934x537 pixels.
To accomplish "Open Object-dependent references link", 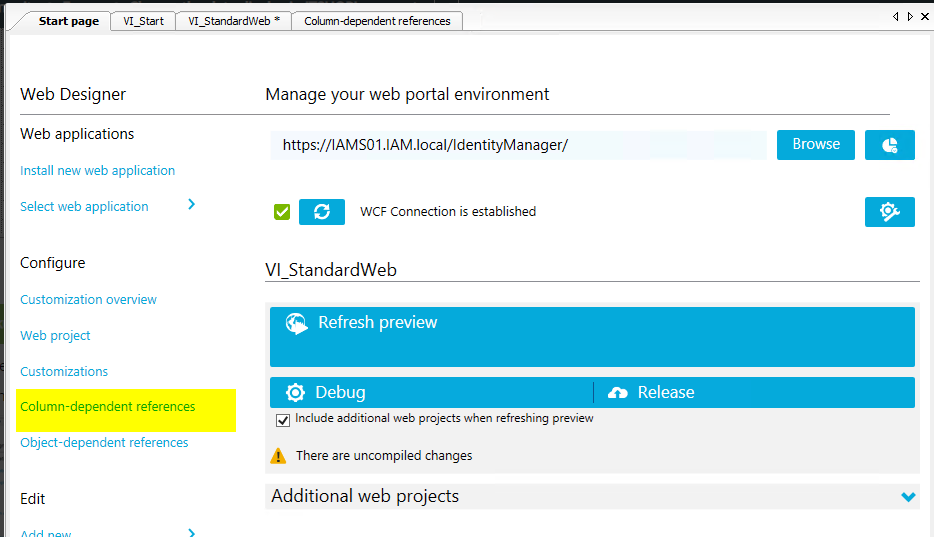I will pyautogui.click(x=104, y=443).
